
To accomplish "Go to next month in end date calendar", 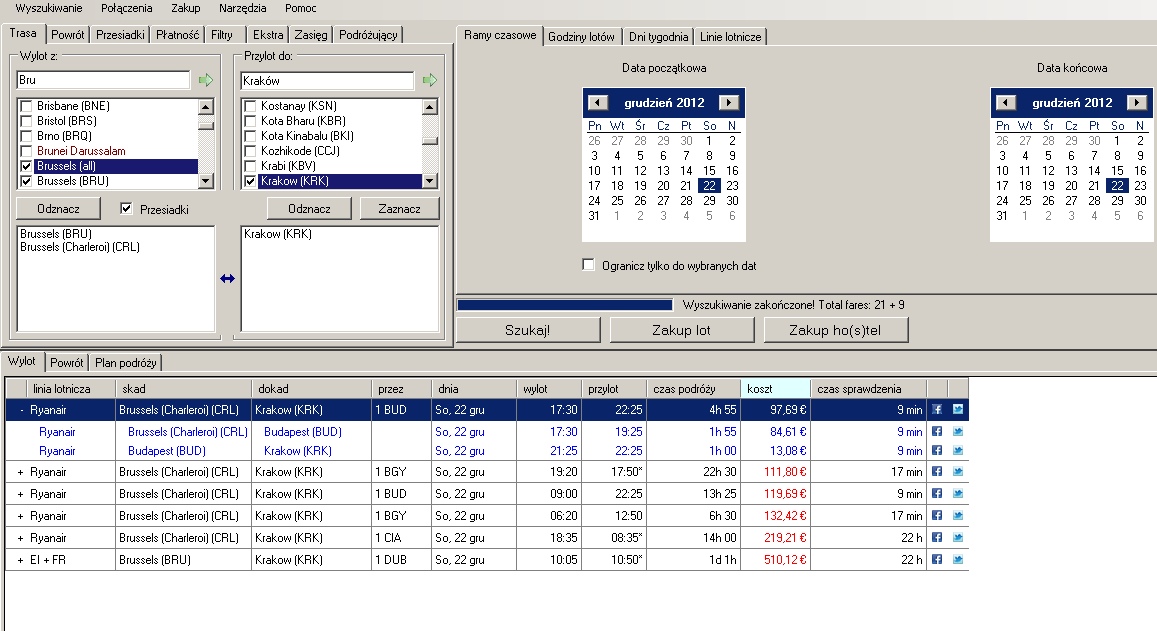I will click(x=1137, y=103).
